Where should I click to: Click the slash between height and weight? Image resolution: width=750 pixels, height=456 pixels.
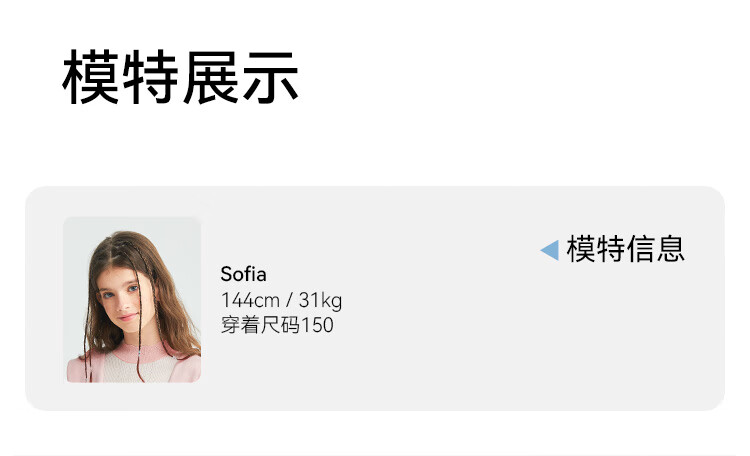290,300
